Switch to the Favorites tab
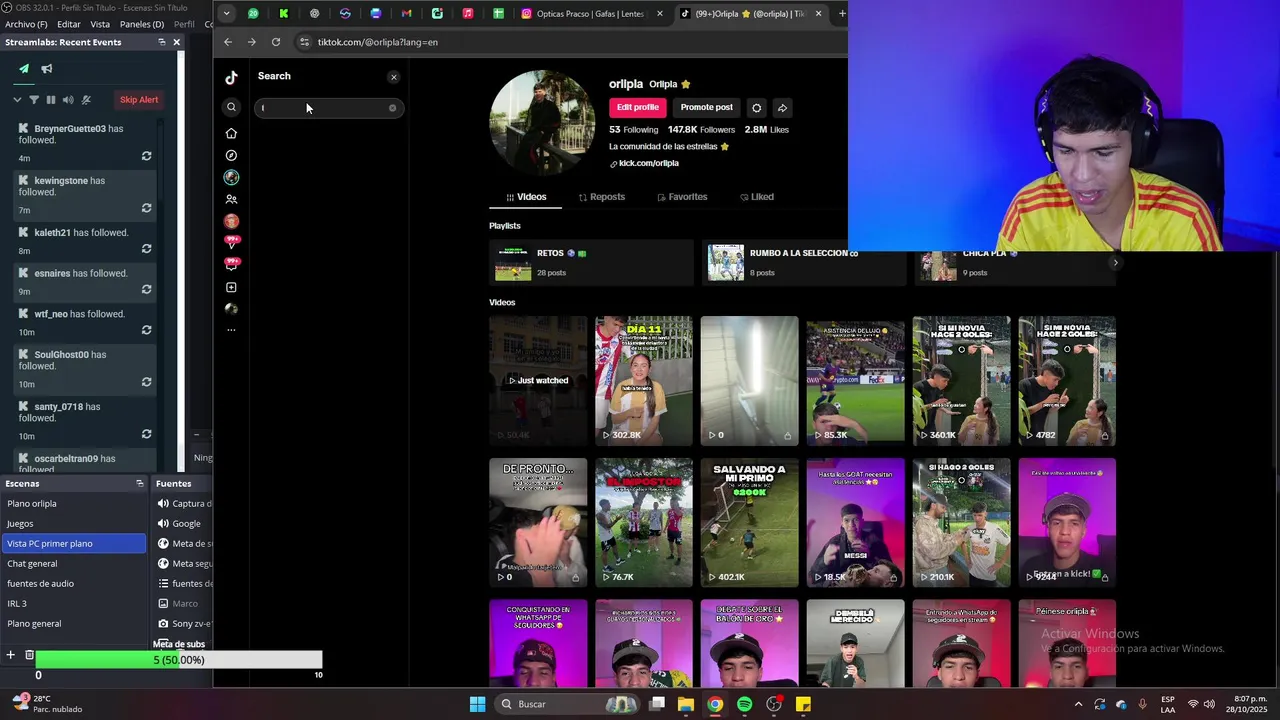Screen dimensions: 1280x720 pyautogui.click(x=682, y=197)
